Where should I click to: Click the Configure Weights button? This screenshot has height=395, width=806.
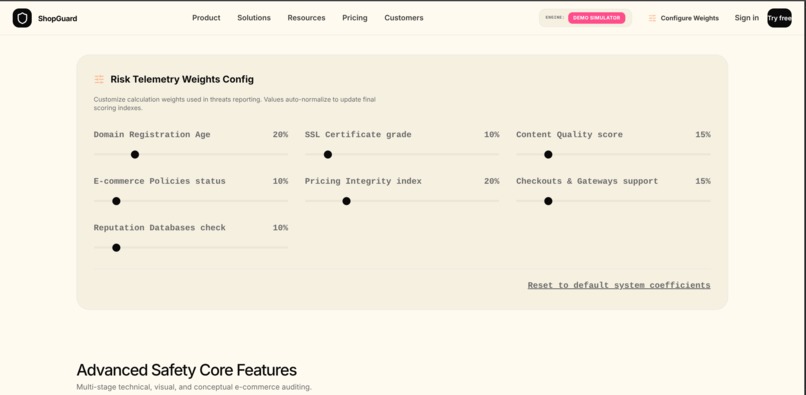coord(684,18)
